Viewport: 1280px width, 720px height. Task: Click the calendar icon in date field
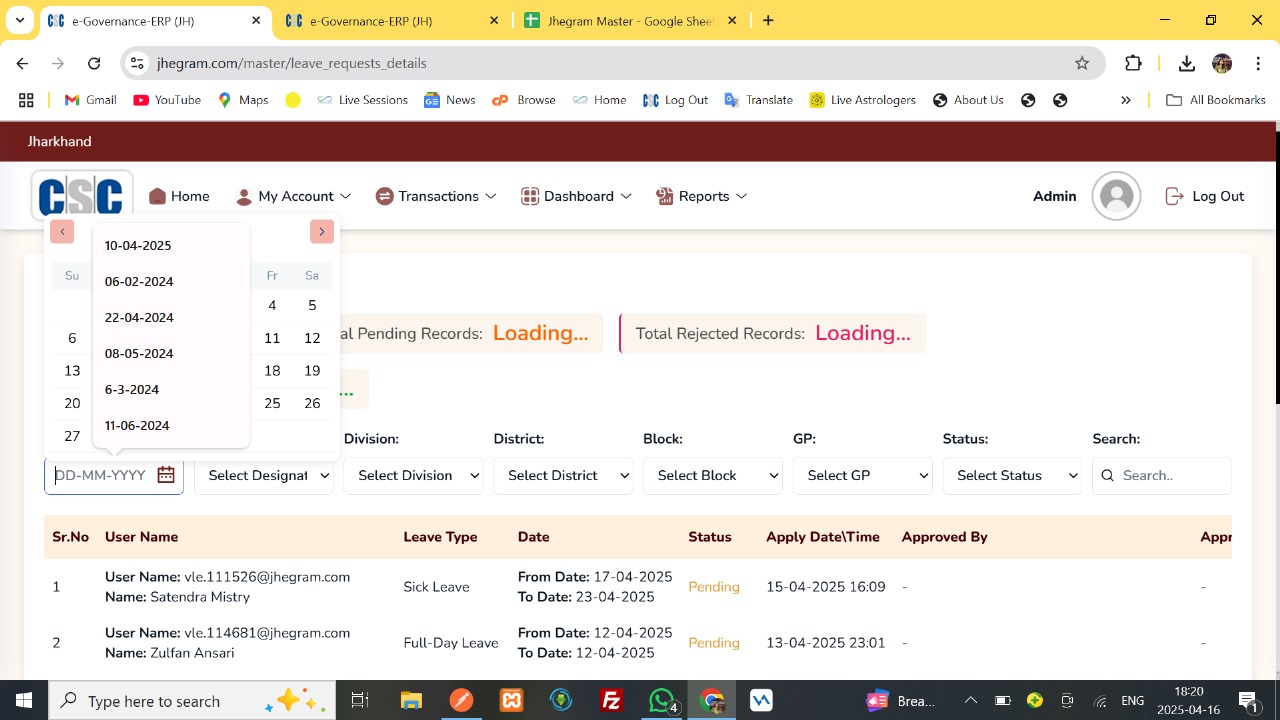166,475
